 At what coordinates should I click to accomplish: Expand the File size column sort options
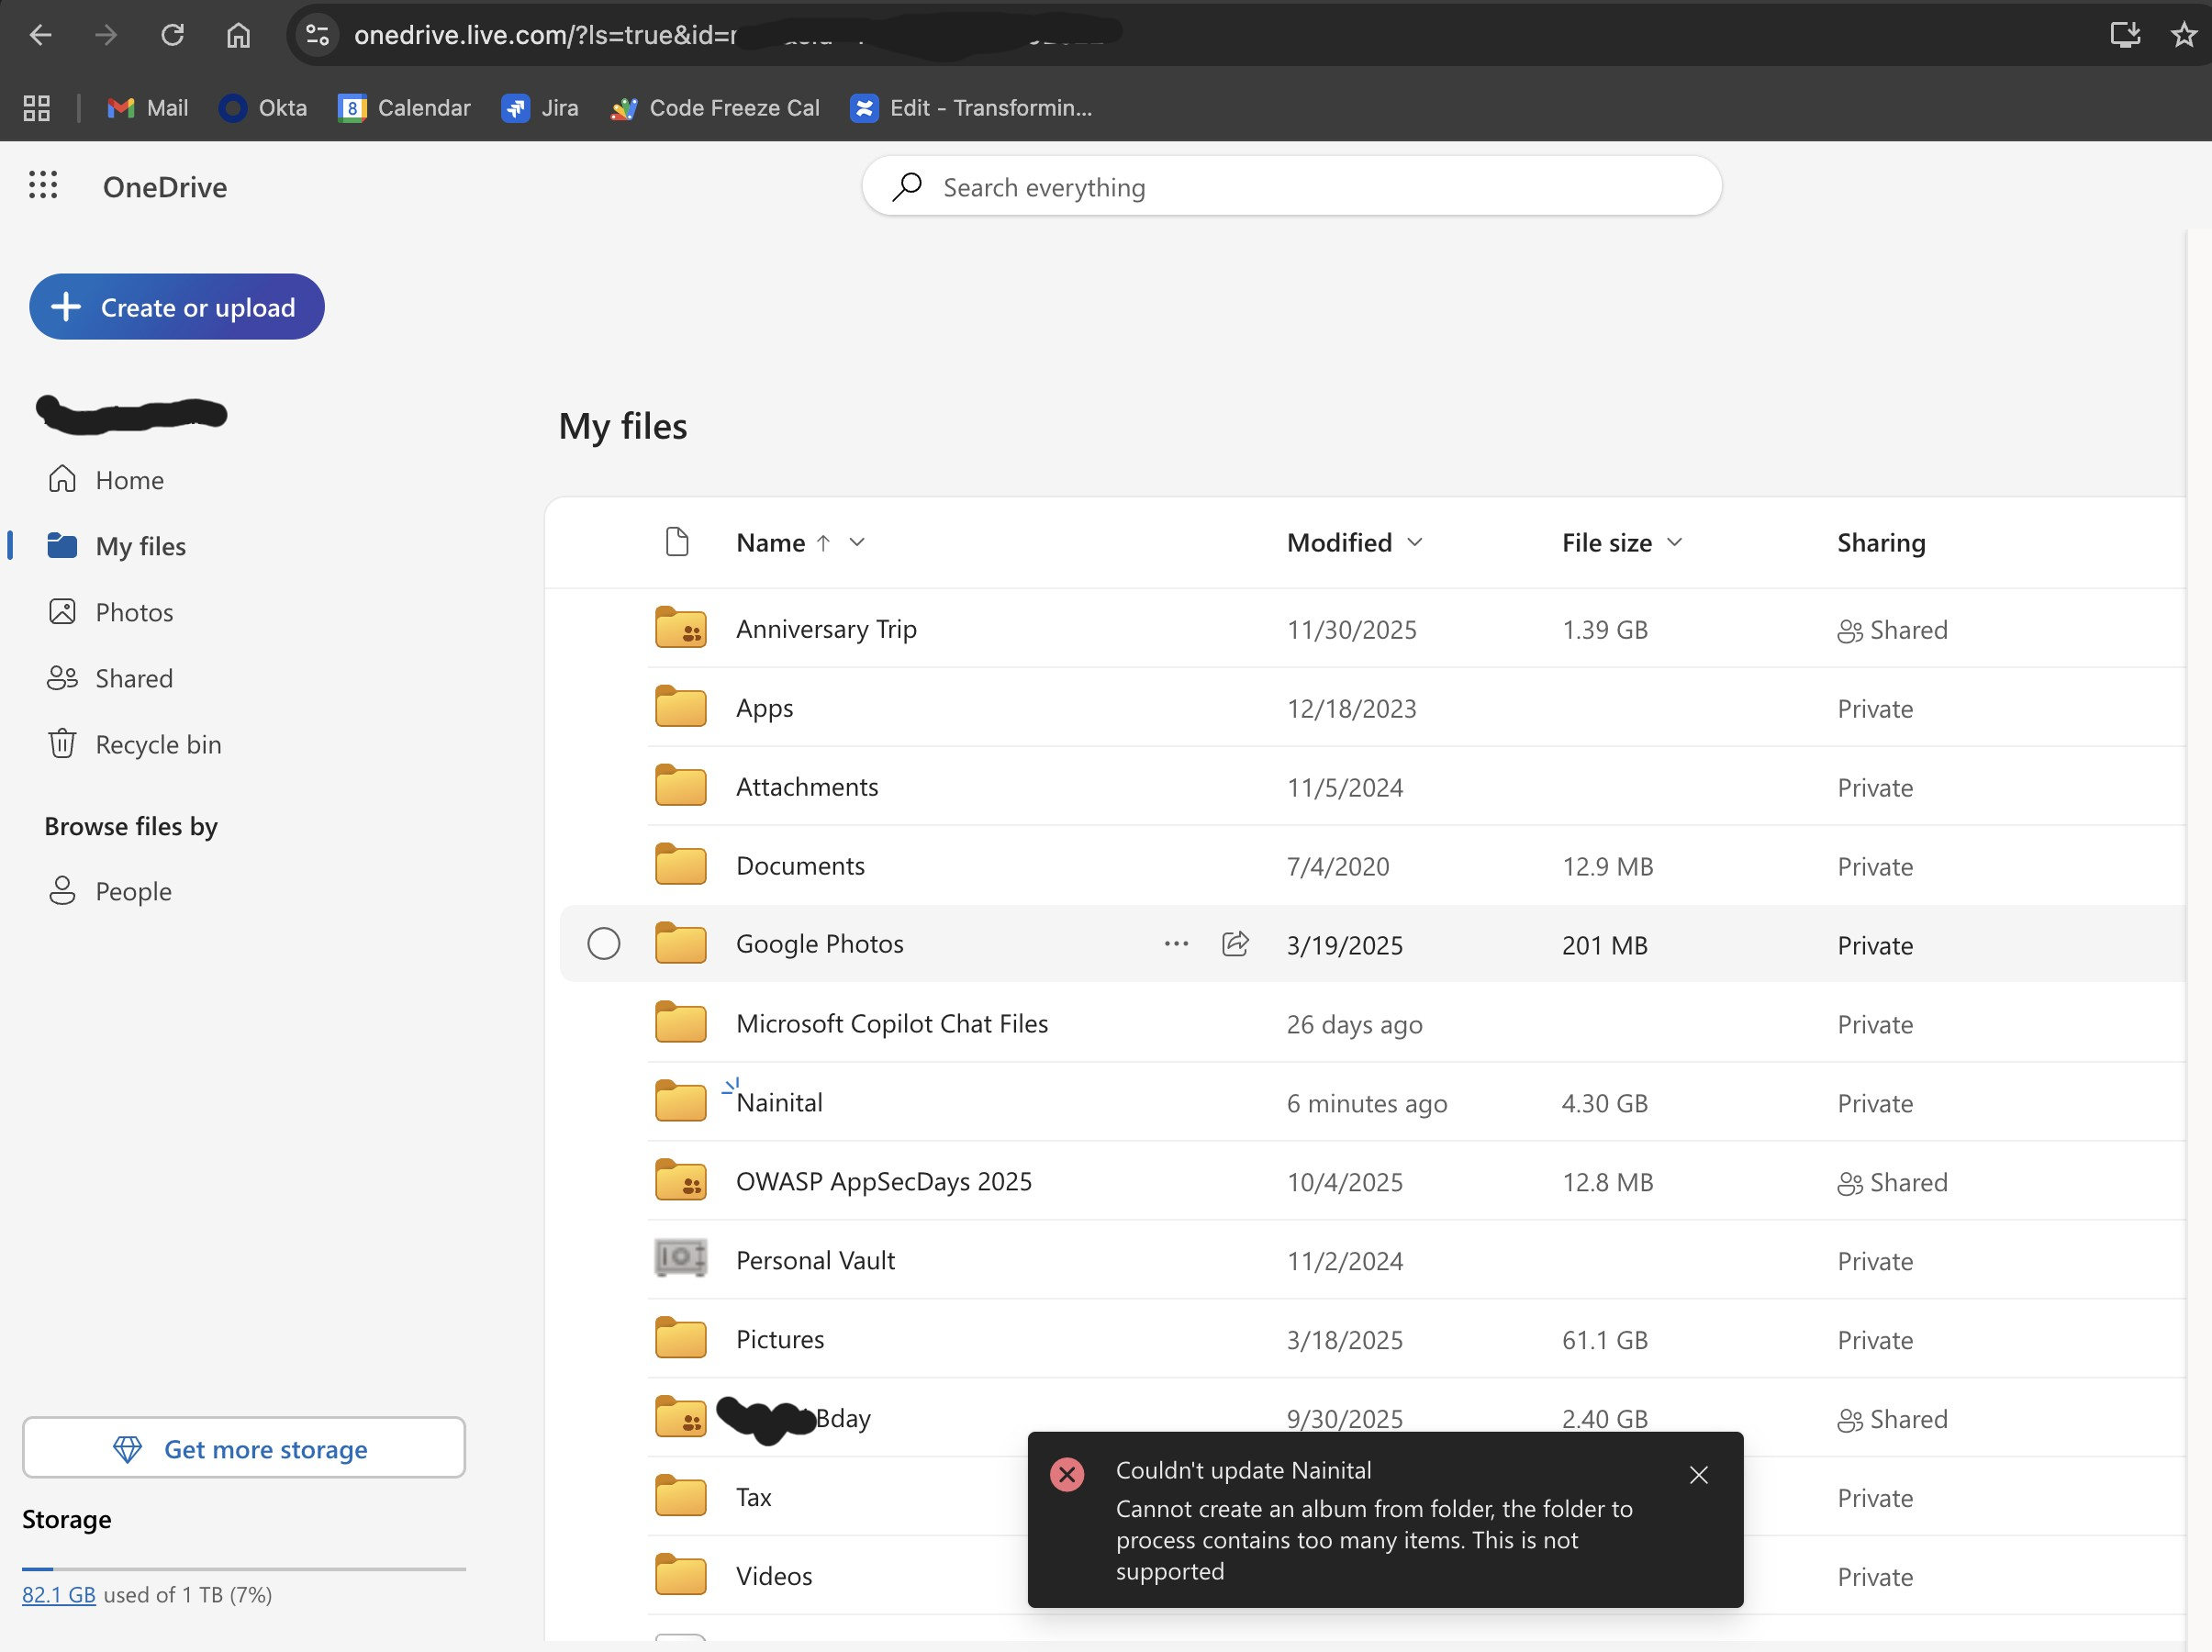pyautogui.click(x=1675, y=542)
